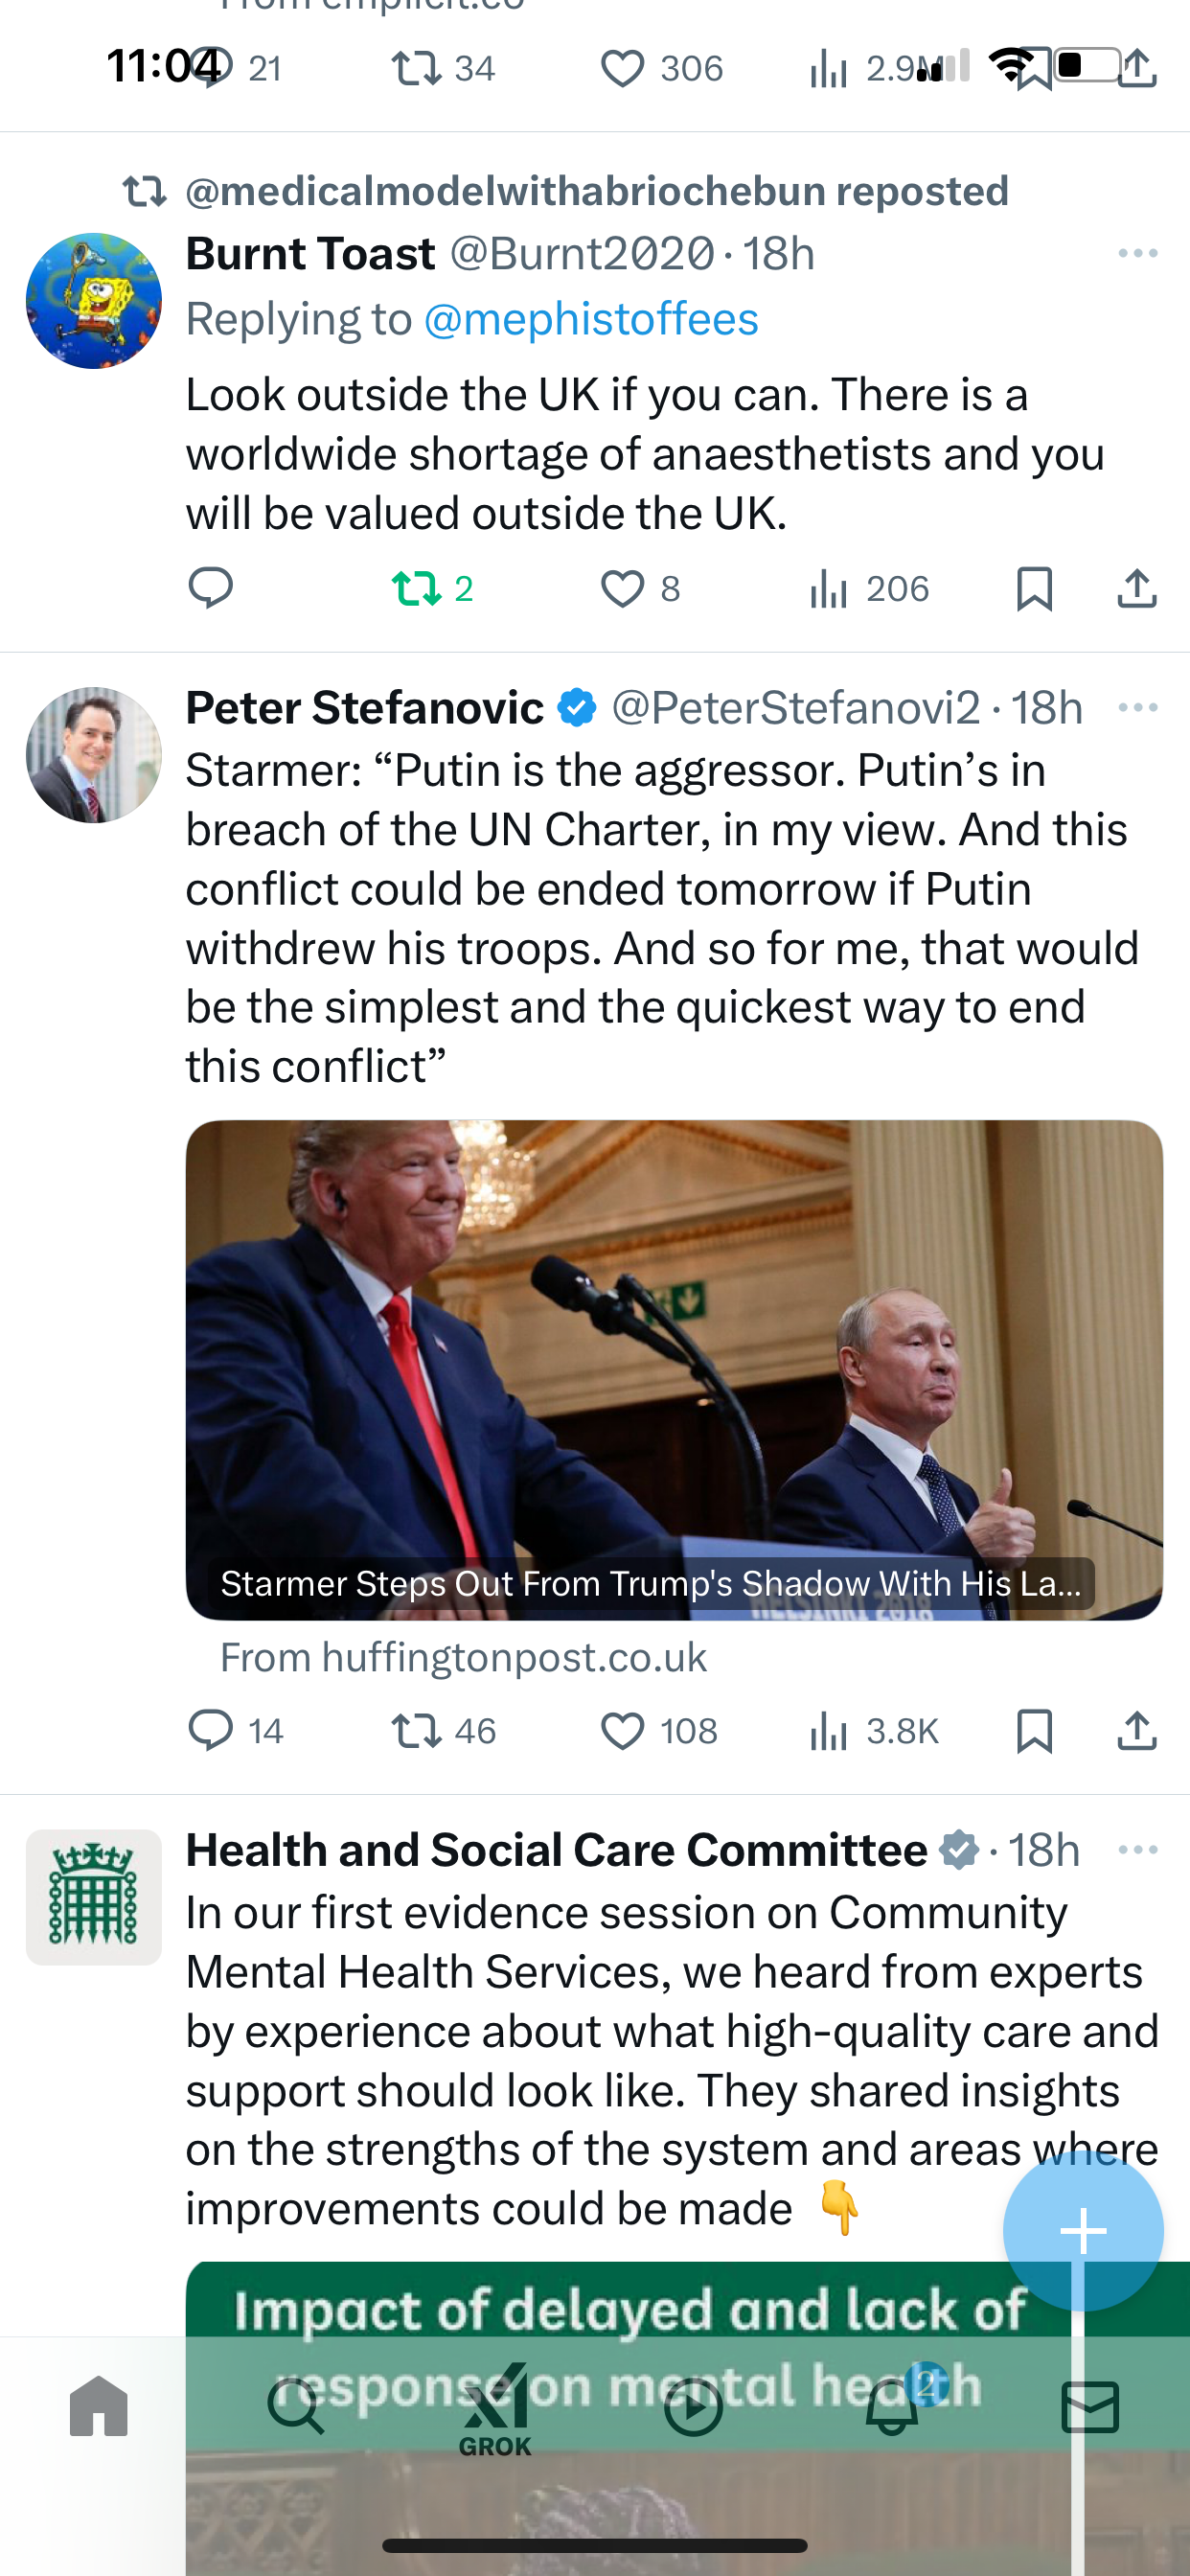Compose a new post with plus button
Image resolution: width=1190 pixels, height=2576 pixels.
click(1083, 2231)
